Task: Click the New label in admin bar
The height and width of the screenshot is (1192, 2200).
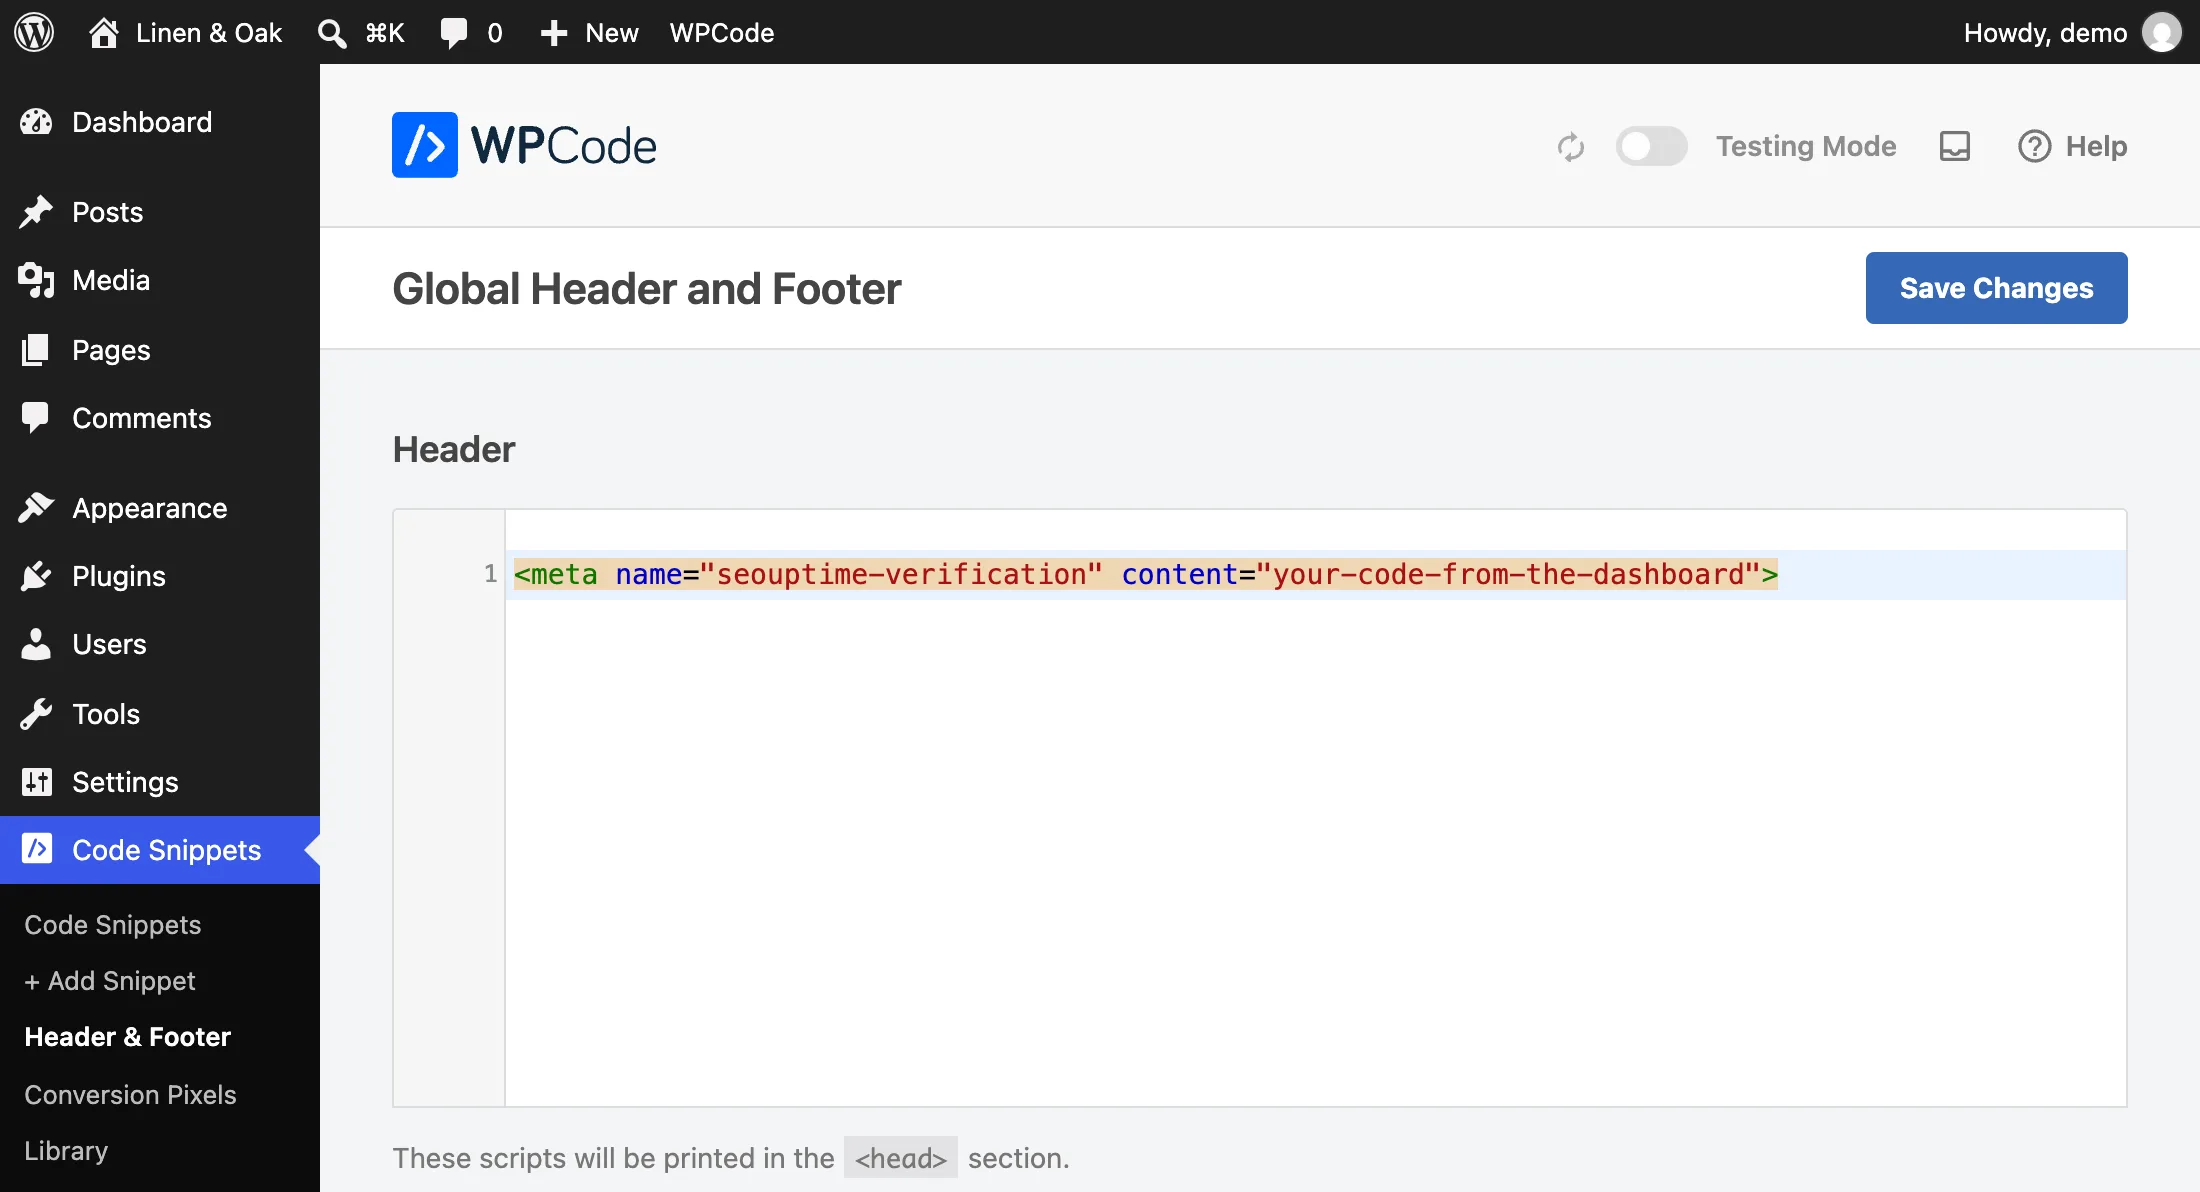Action: coord(612,33)
